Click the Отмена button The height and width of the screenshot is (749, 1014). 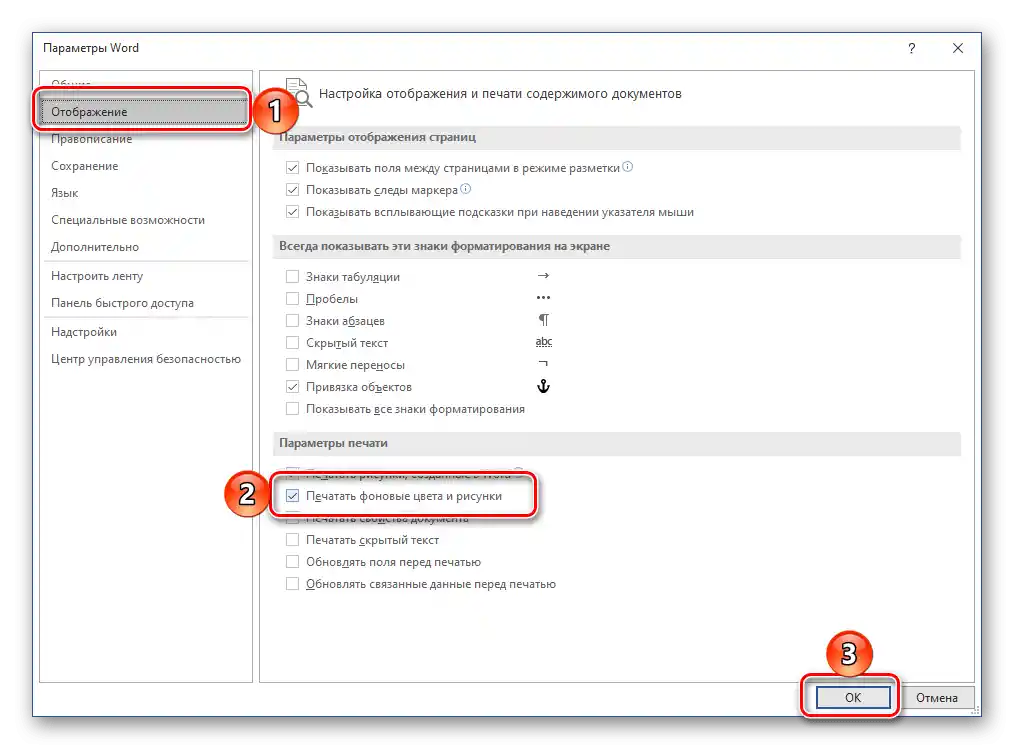pos(936,698)
